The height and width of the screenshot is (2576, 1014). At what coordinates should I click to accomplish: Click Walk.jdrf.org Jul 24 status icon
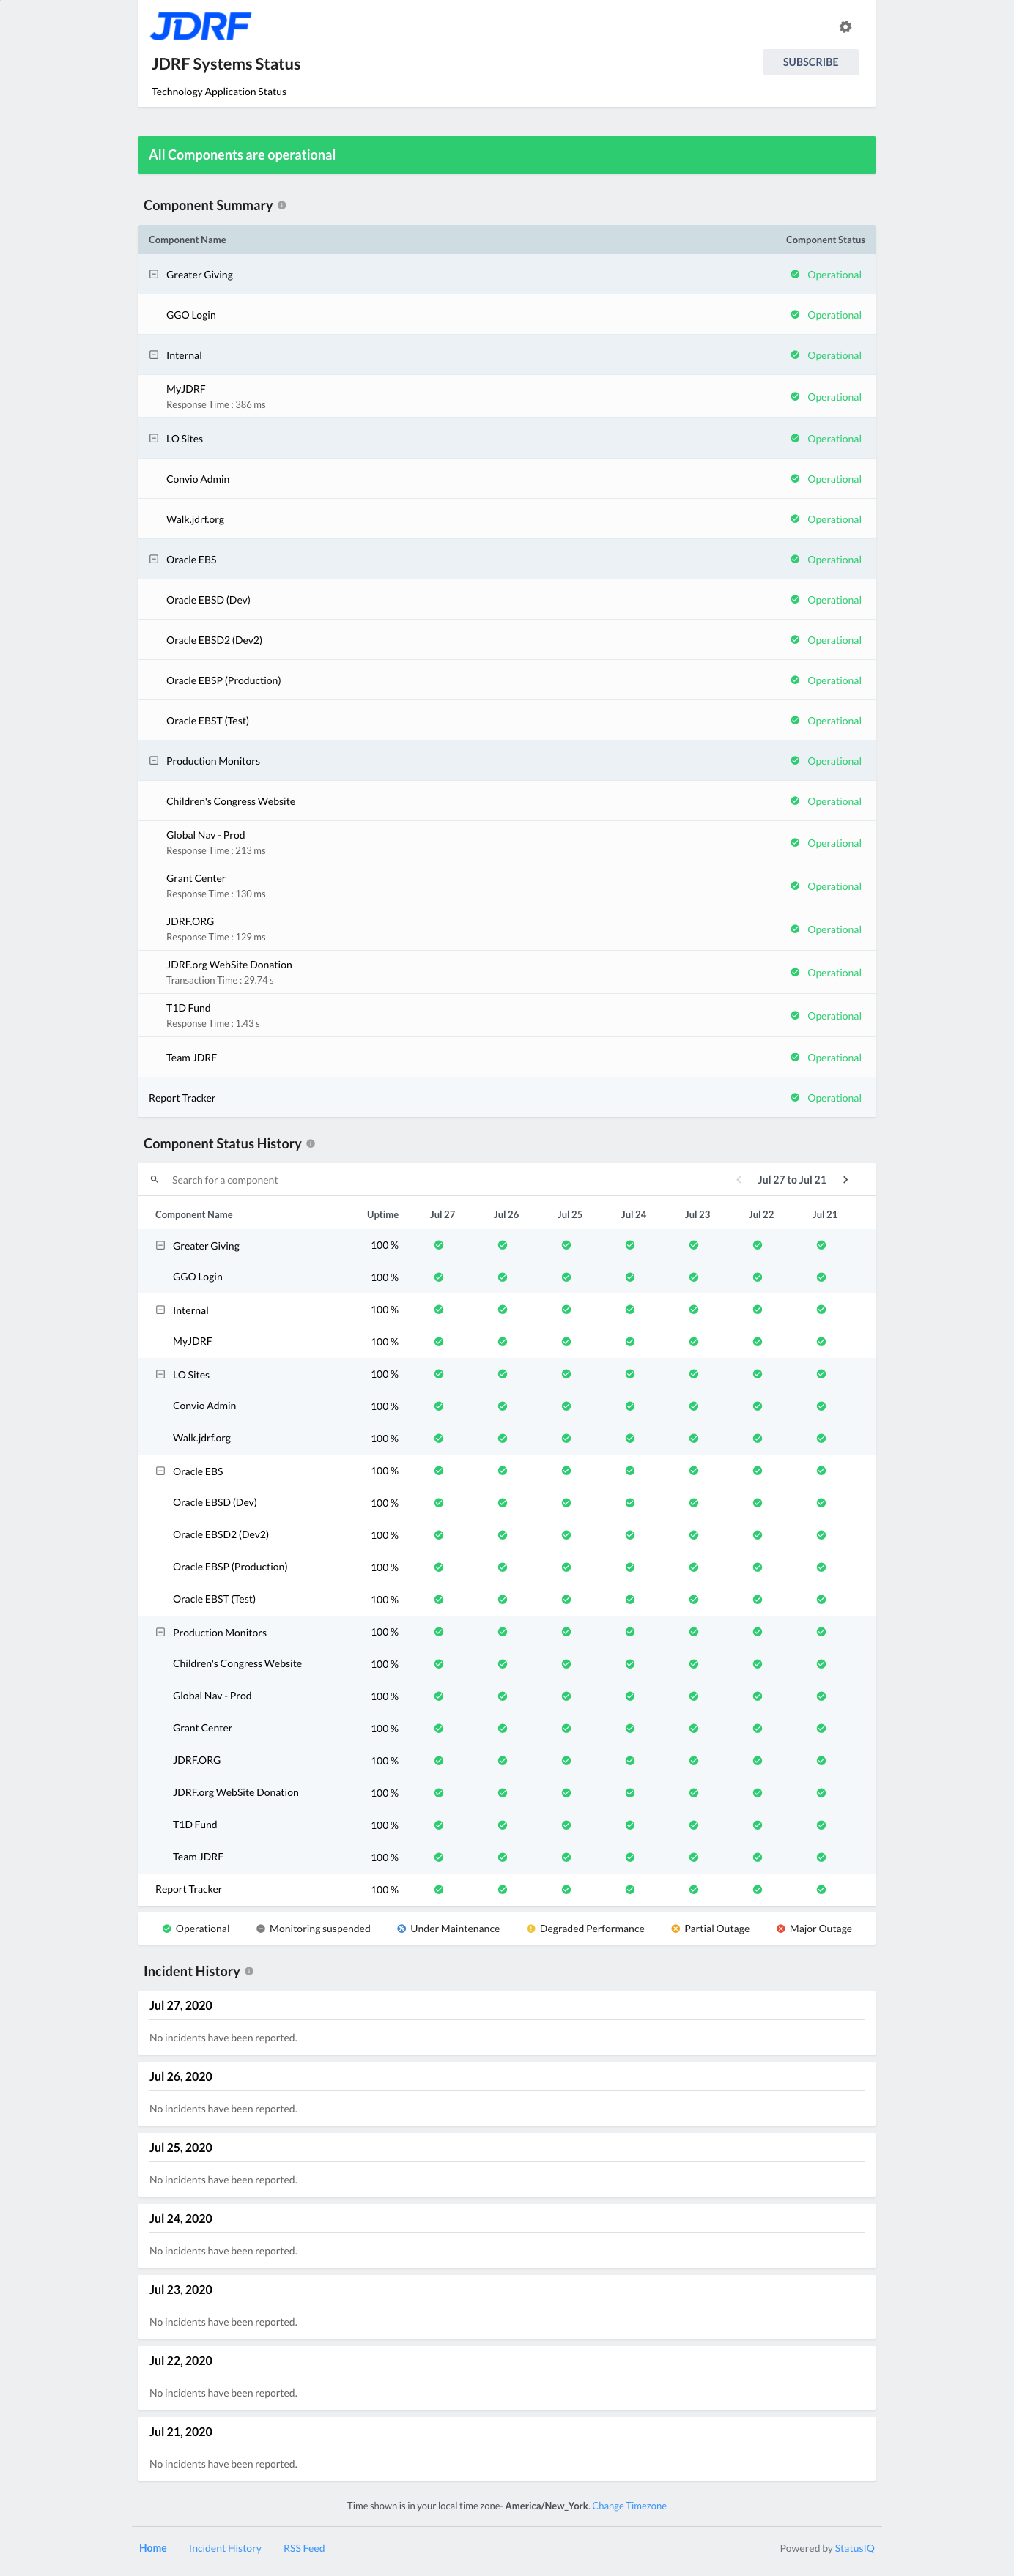tap(630, 1438)
